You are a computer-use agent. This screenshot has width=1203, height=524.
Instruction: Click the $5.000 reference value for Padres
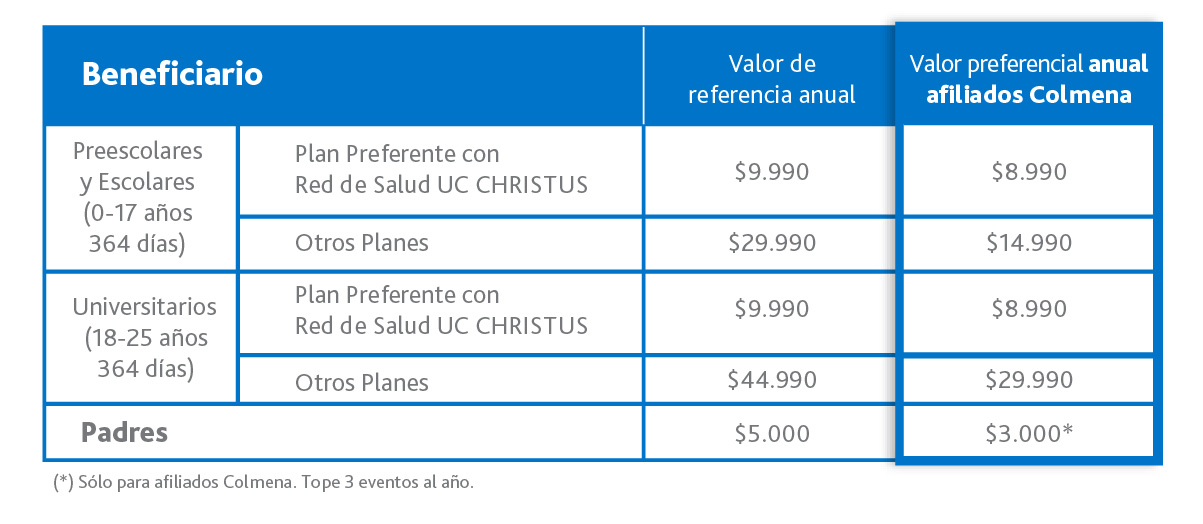pyautogui.click(x=771, y=434)
